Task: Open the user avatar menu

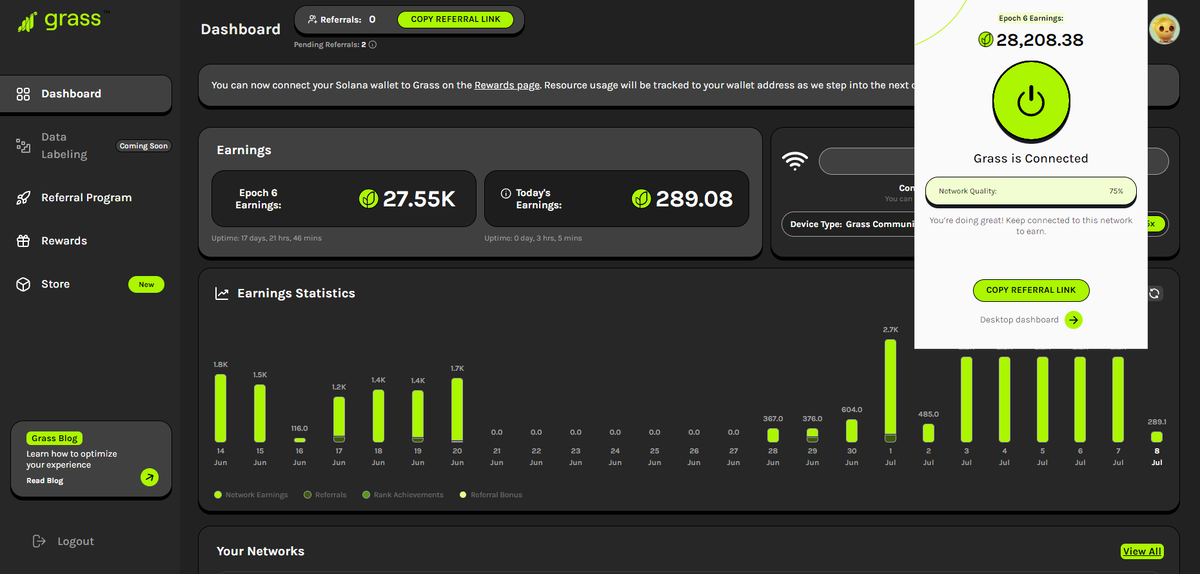Action: point(1164,30)
